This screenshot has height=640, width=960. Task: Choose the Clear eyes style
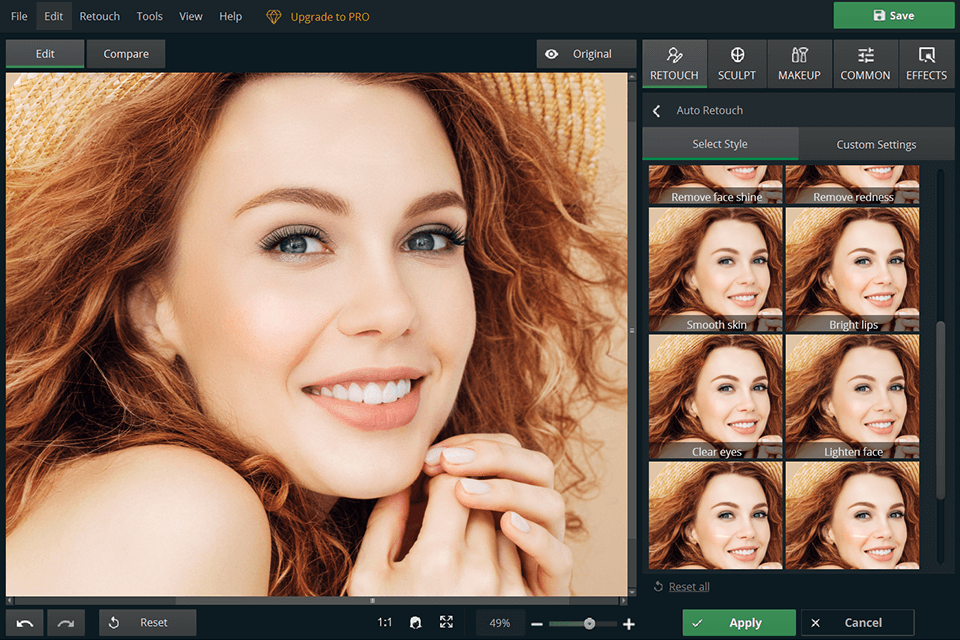[716, 397]
